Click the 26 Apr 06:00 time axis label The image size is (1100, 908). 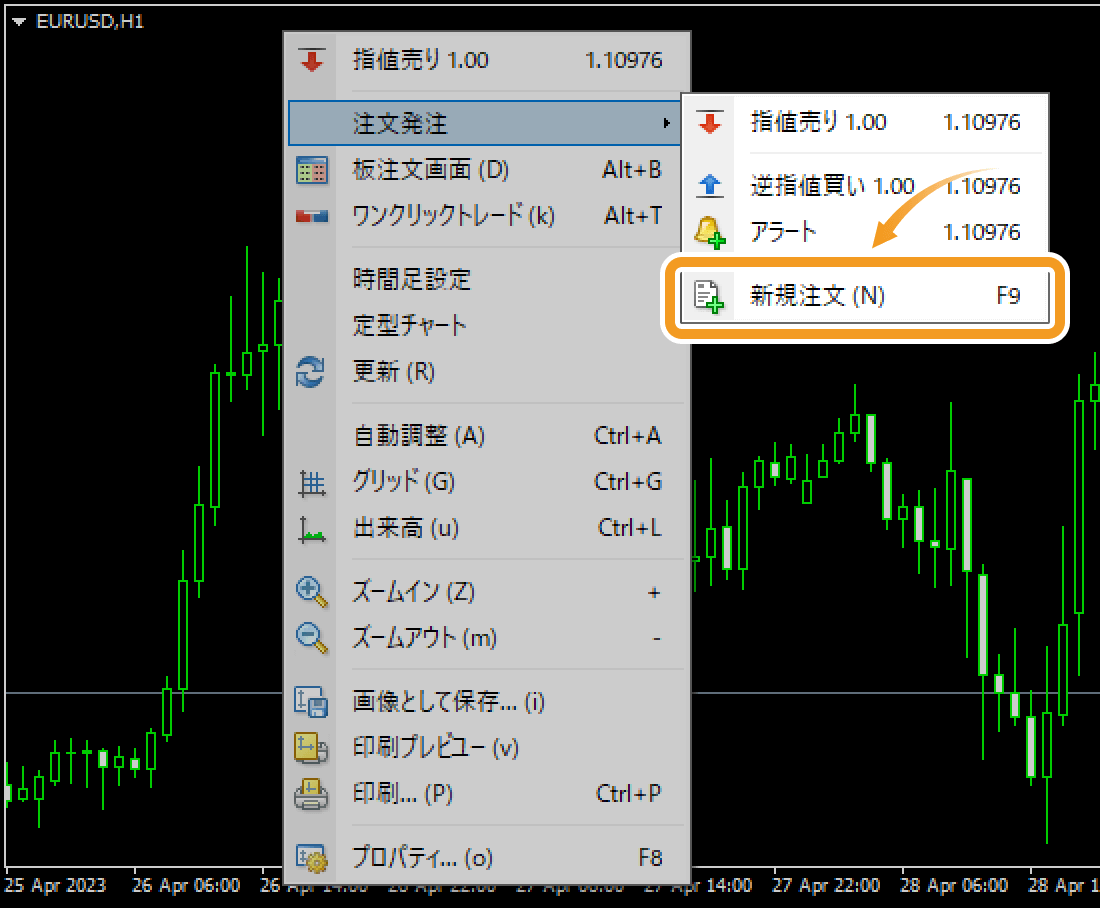[186, 886]
